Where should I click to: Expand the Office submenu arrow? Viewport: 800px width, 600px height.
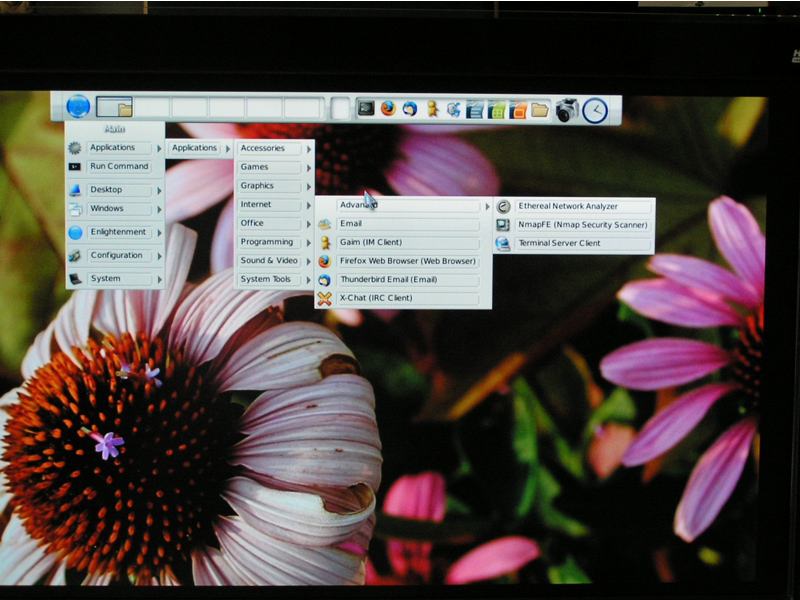click(309, 224)
